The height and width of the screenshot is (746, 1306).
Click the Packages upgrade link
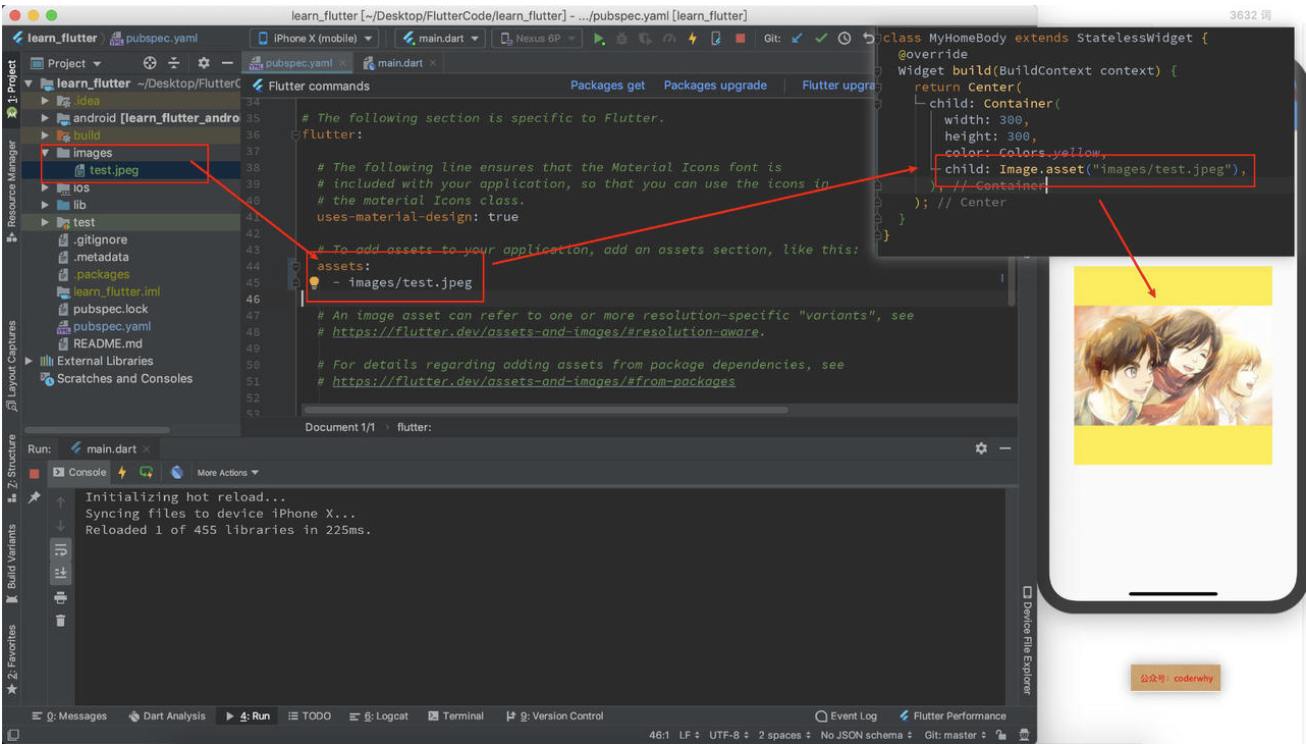(x=715, y=86)
